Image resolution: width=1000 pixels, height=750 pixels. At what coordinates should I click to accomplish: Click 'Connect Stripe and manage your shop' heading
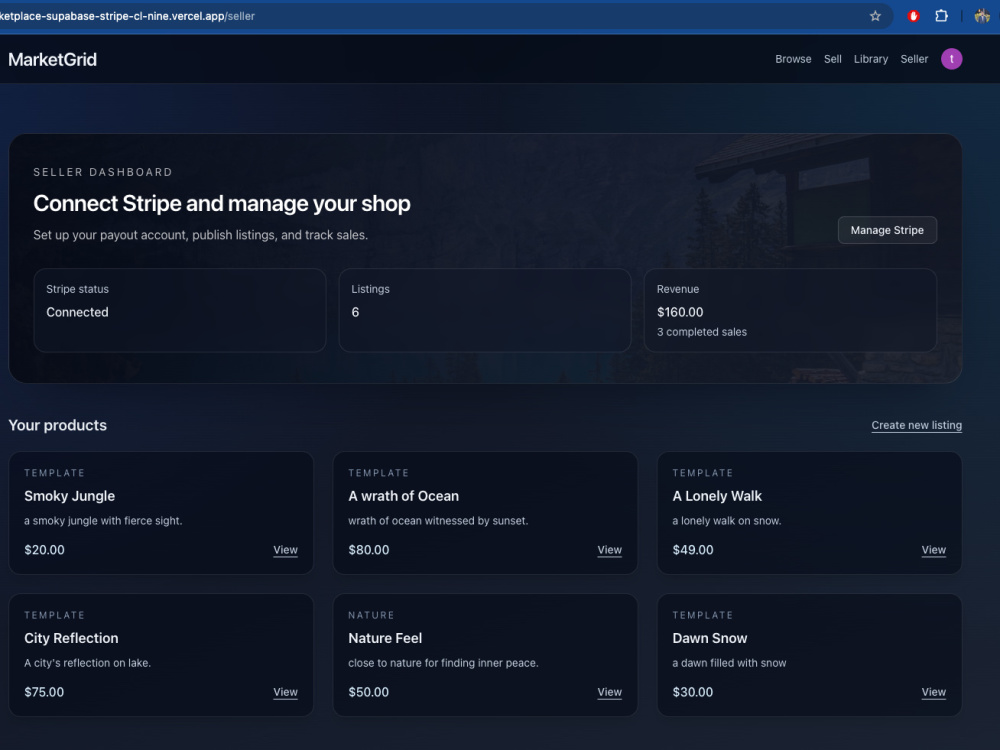222,203
